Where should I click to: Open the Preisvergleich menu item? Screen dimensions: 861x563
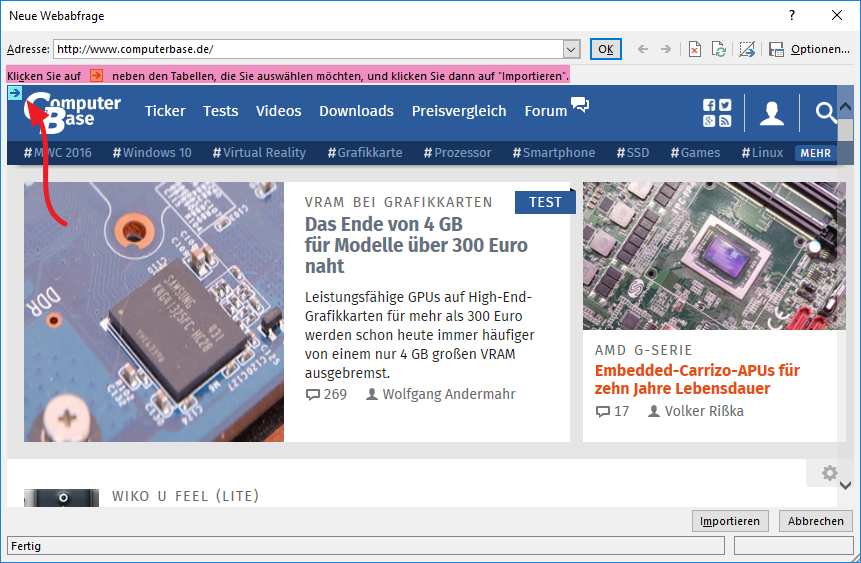click(x=459, y=111)
